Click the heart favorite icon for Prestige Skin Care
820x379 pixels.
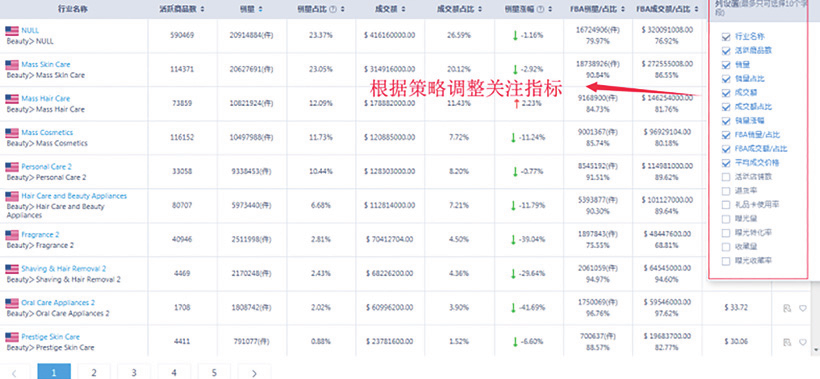[802, 342]
